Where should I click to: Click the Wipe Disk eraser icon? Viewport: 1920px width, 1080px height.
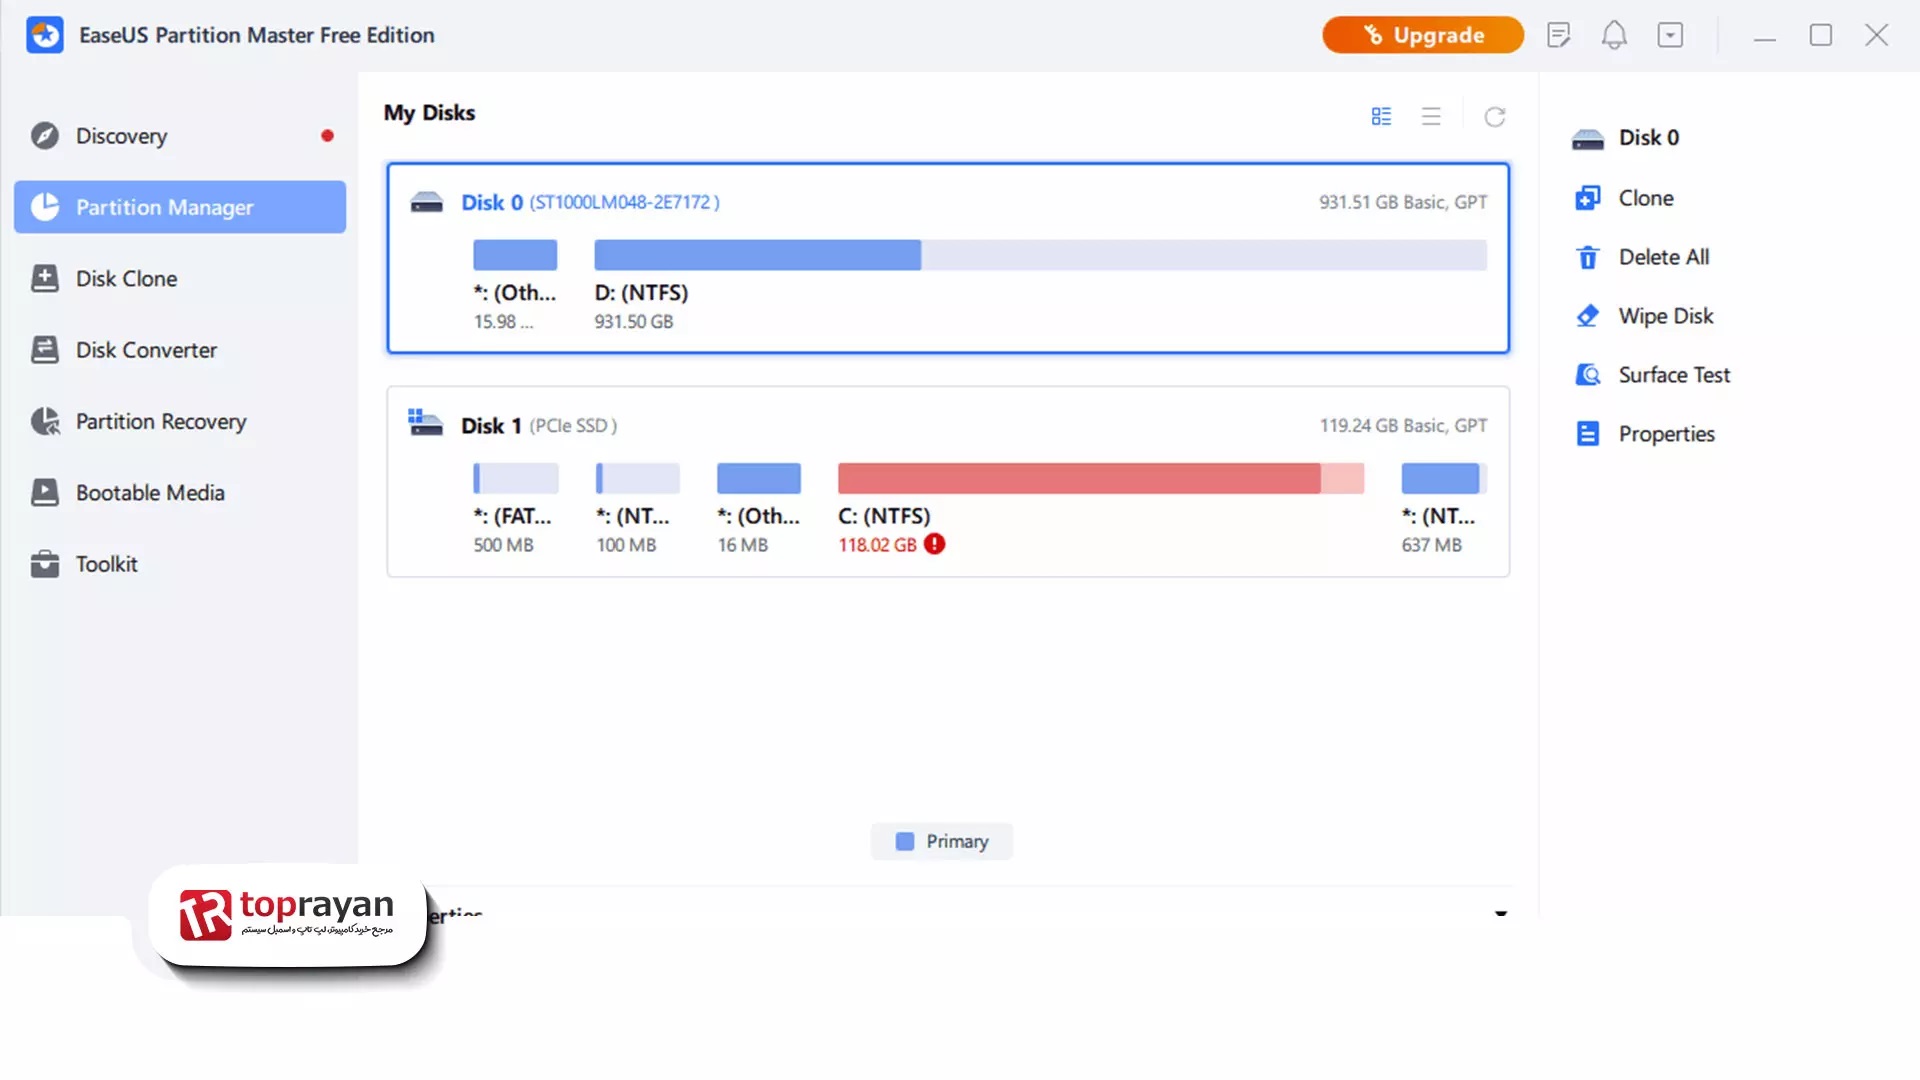1588,316
